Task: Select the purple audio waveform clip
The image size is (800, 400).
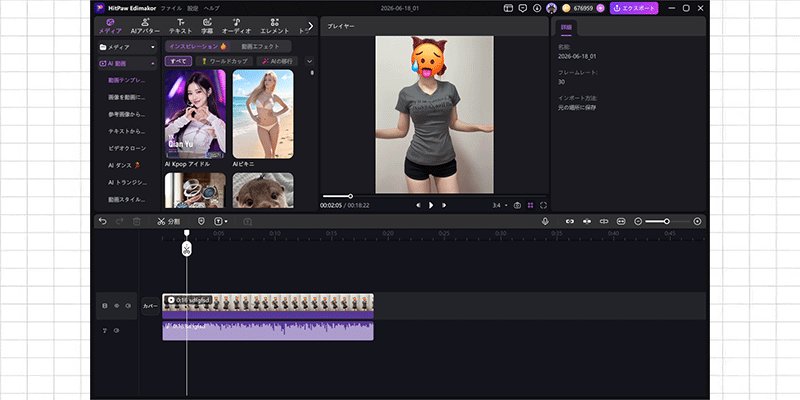Action: [x=268, y=331]
